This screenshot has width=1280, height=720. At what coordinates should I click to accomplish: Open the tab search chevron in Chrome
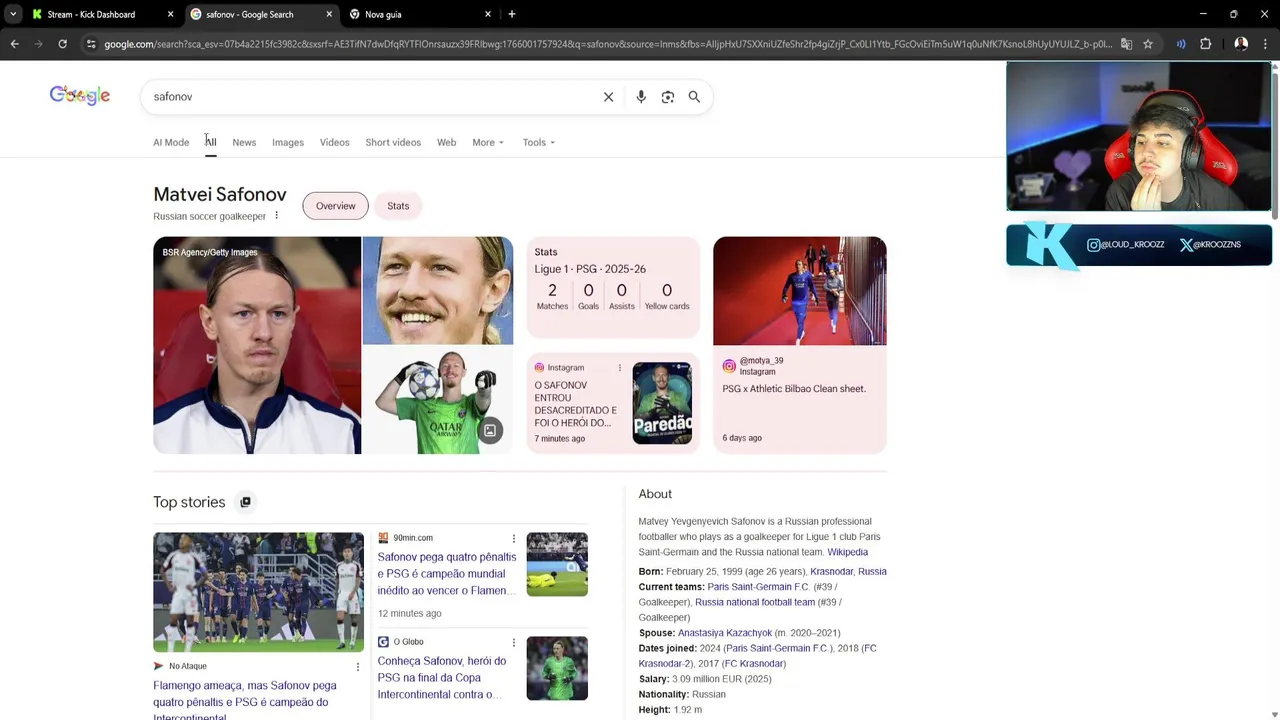click(13, 14)
